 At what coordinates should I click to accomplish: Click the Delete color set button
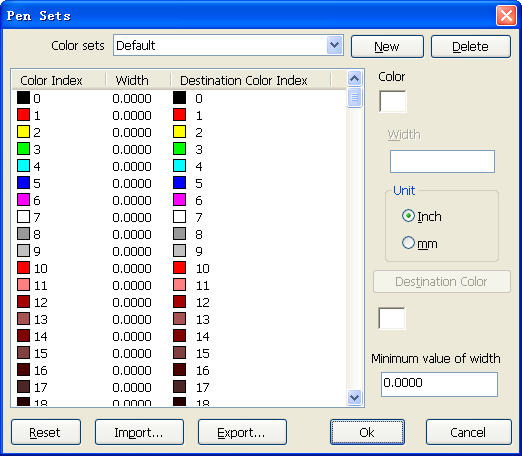[x=471, y=47]
